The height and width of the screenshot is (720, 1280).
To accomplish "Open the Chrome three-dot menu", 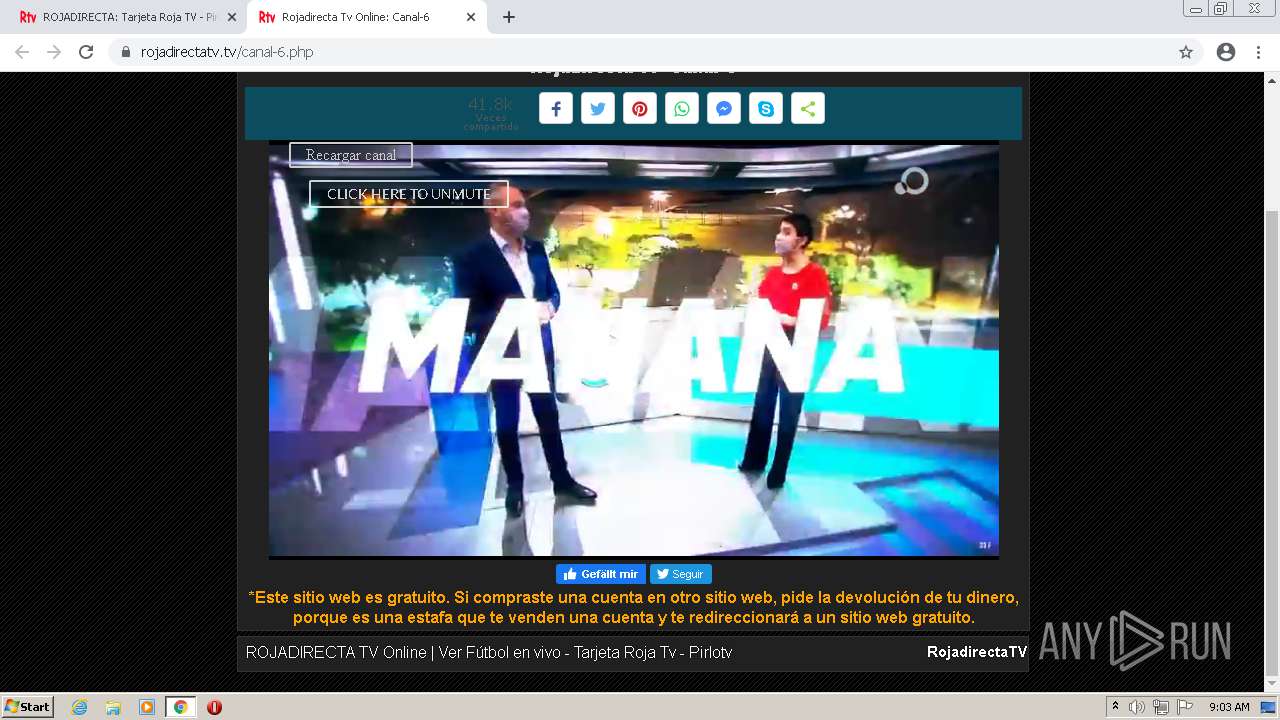I will point(1258,52).
